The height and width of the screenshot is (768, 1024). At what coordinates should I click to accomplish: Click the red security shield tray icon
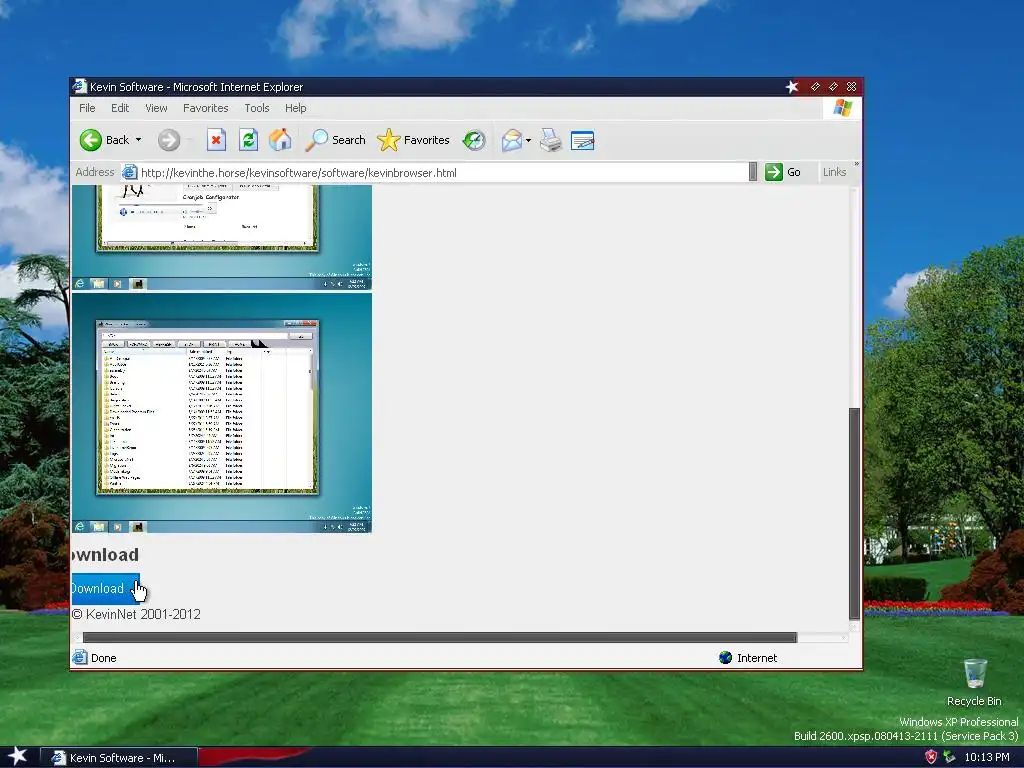click(x=931, y=758)
